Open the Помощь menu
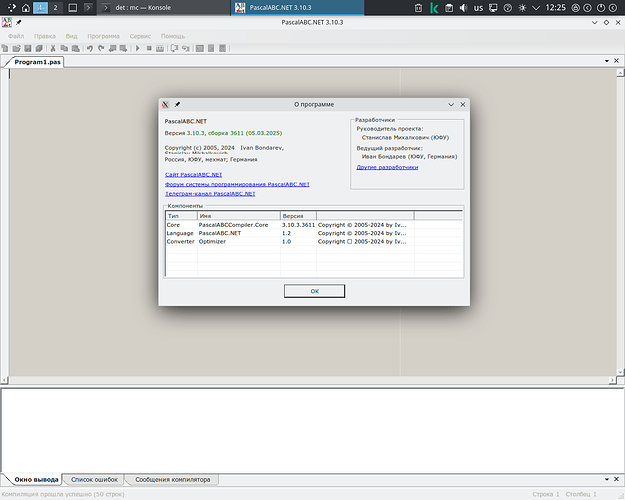 tap(173, 36)
